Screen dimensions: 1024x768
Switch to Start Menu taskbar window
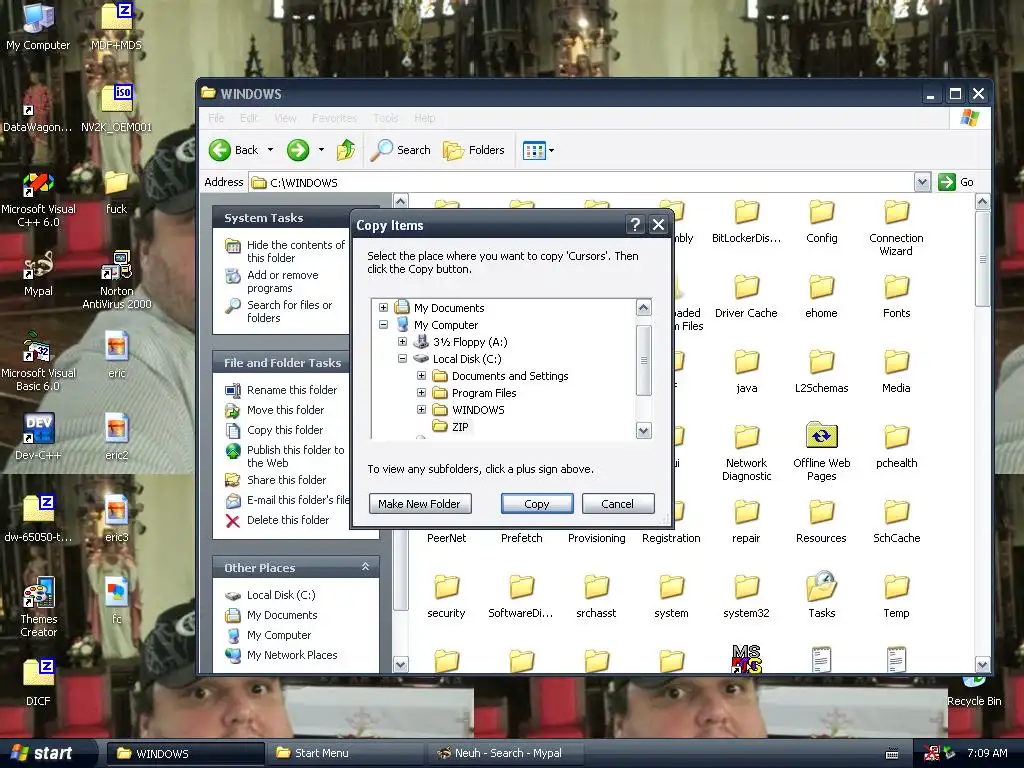point(345,753)
